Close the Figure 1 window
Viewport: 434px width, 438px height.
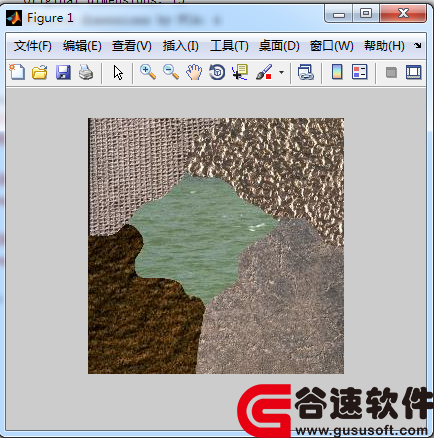(403, 14)
